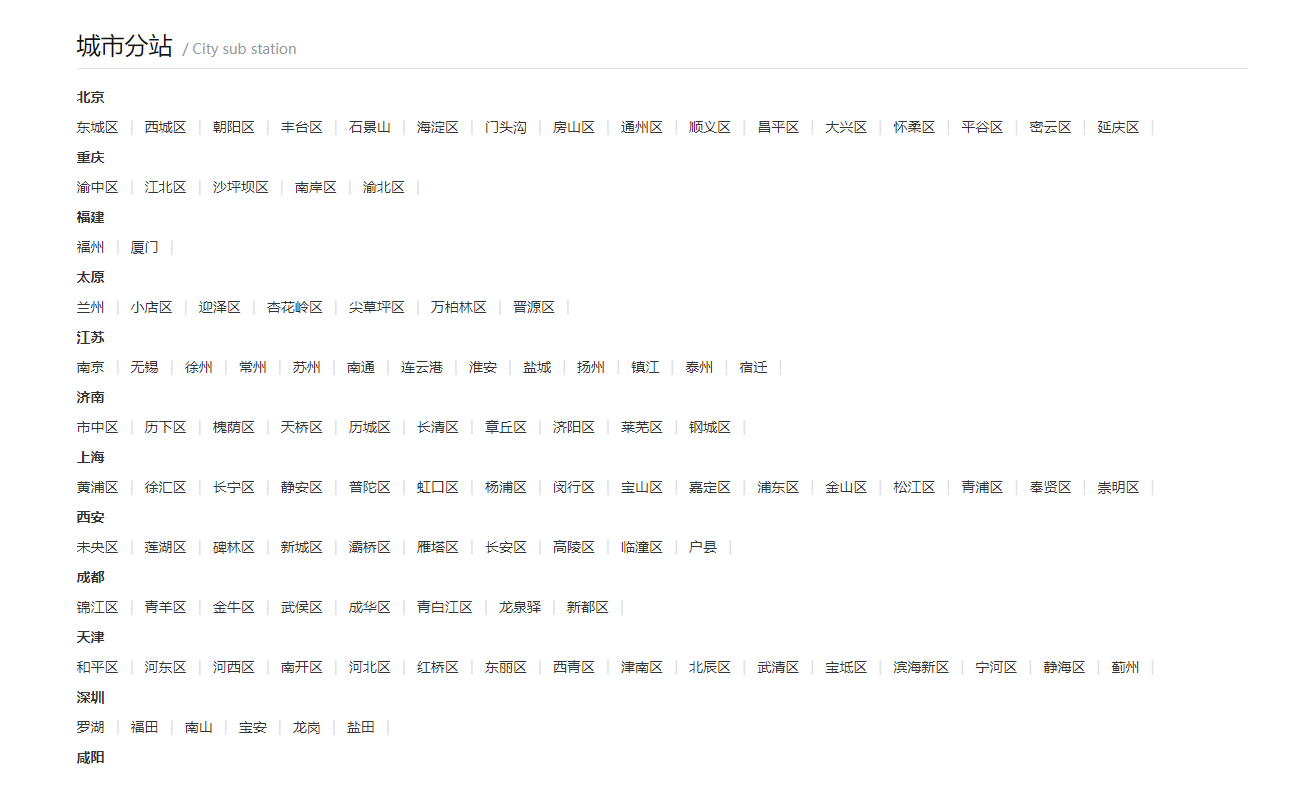Go to 浦东区 sub station
Viewport: 1302px width, 788px height.
(x=777, y=487)
